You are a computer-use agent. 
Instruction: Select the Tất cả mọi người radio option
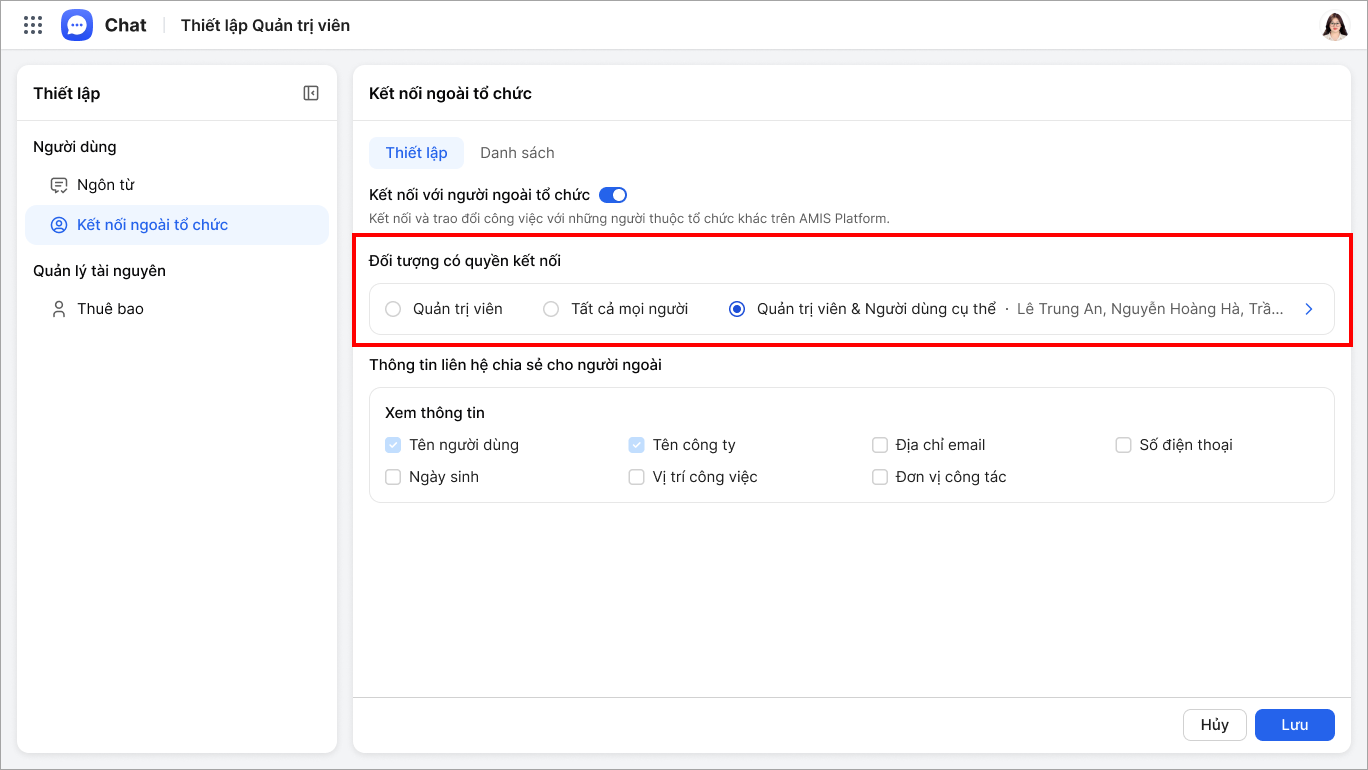coord(551,309)
